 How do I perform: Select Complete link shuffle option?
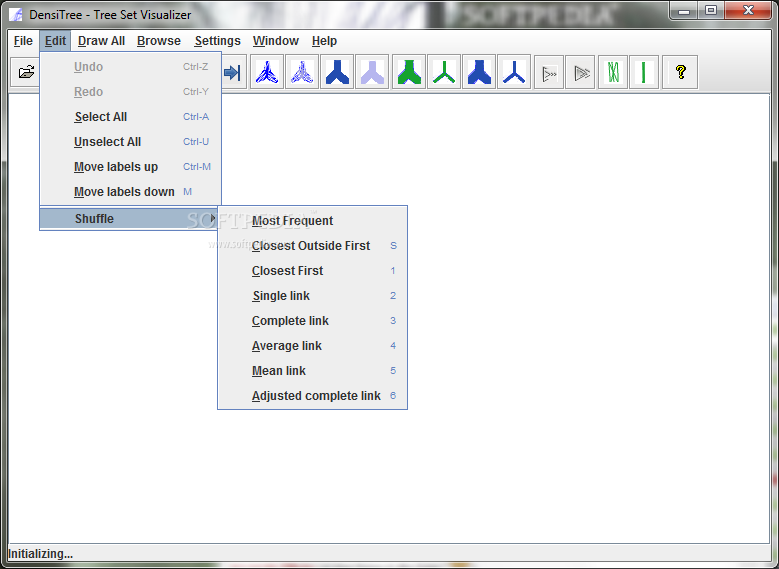[312, 321]
